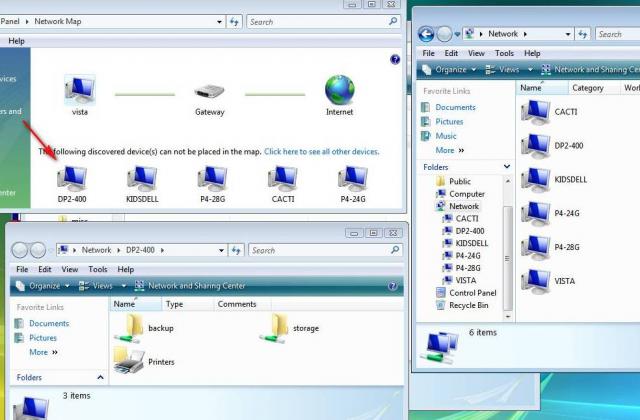
Task: Click the Search field in DP2-400 window
Action: click(325, 250)
